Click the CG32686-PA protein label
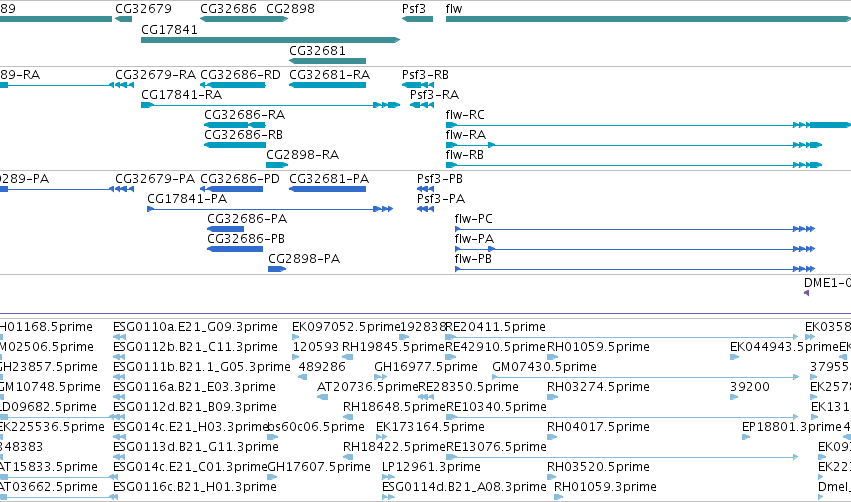 [247, 219]
